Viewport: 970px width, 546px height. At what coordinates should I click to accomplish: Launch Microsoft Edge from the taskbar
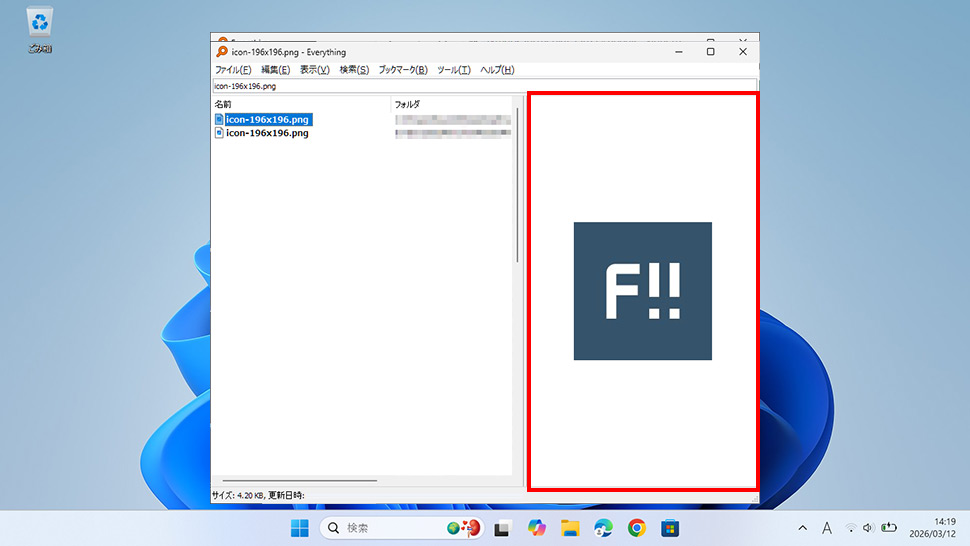pyautogui.click(x=603, y=528)
